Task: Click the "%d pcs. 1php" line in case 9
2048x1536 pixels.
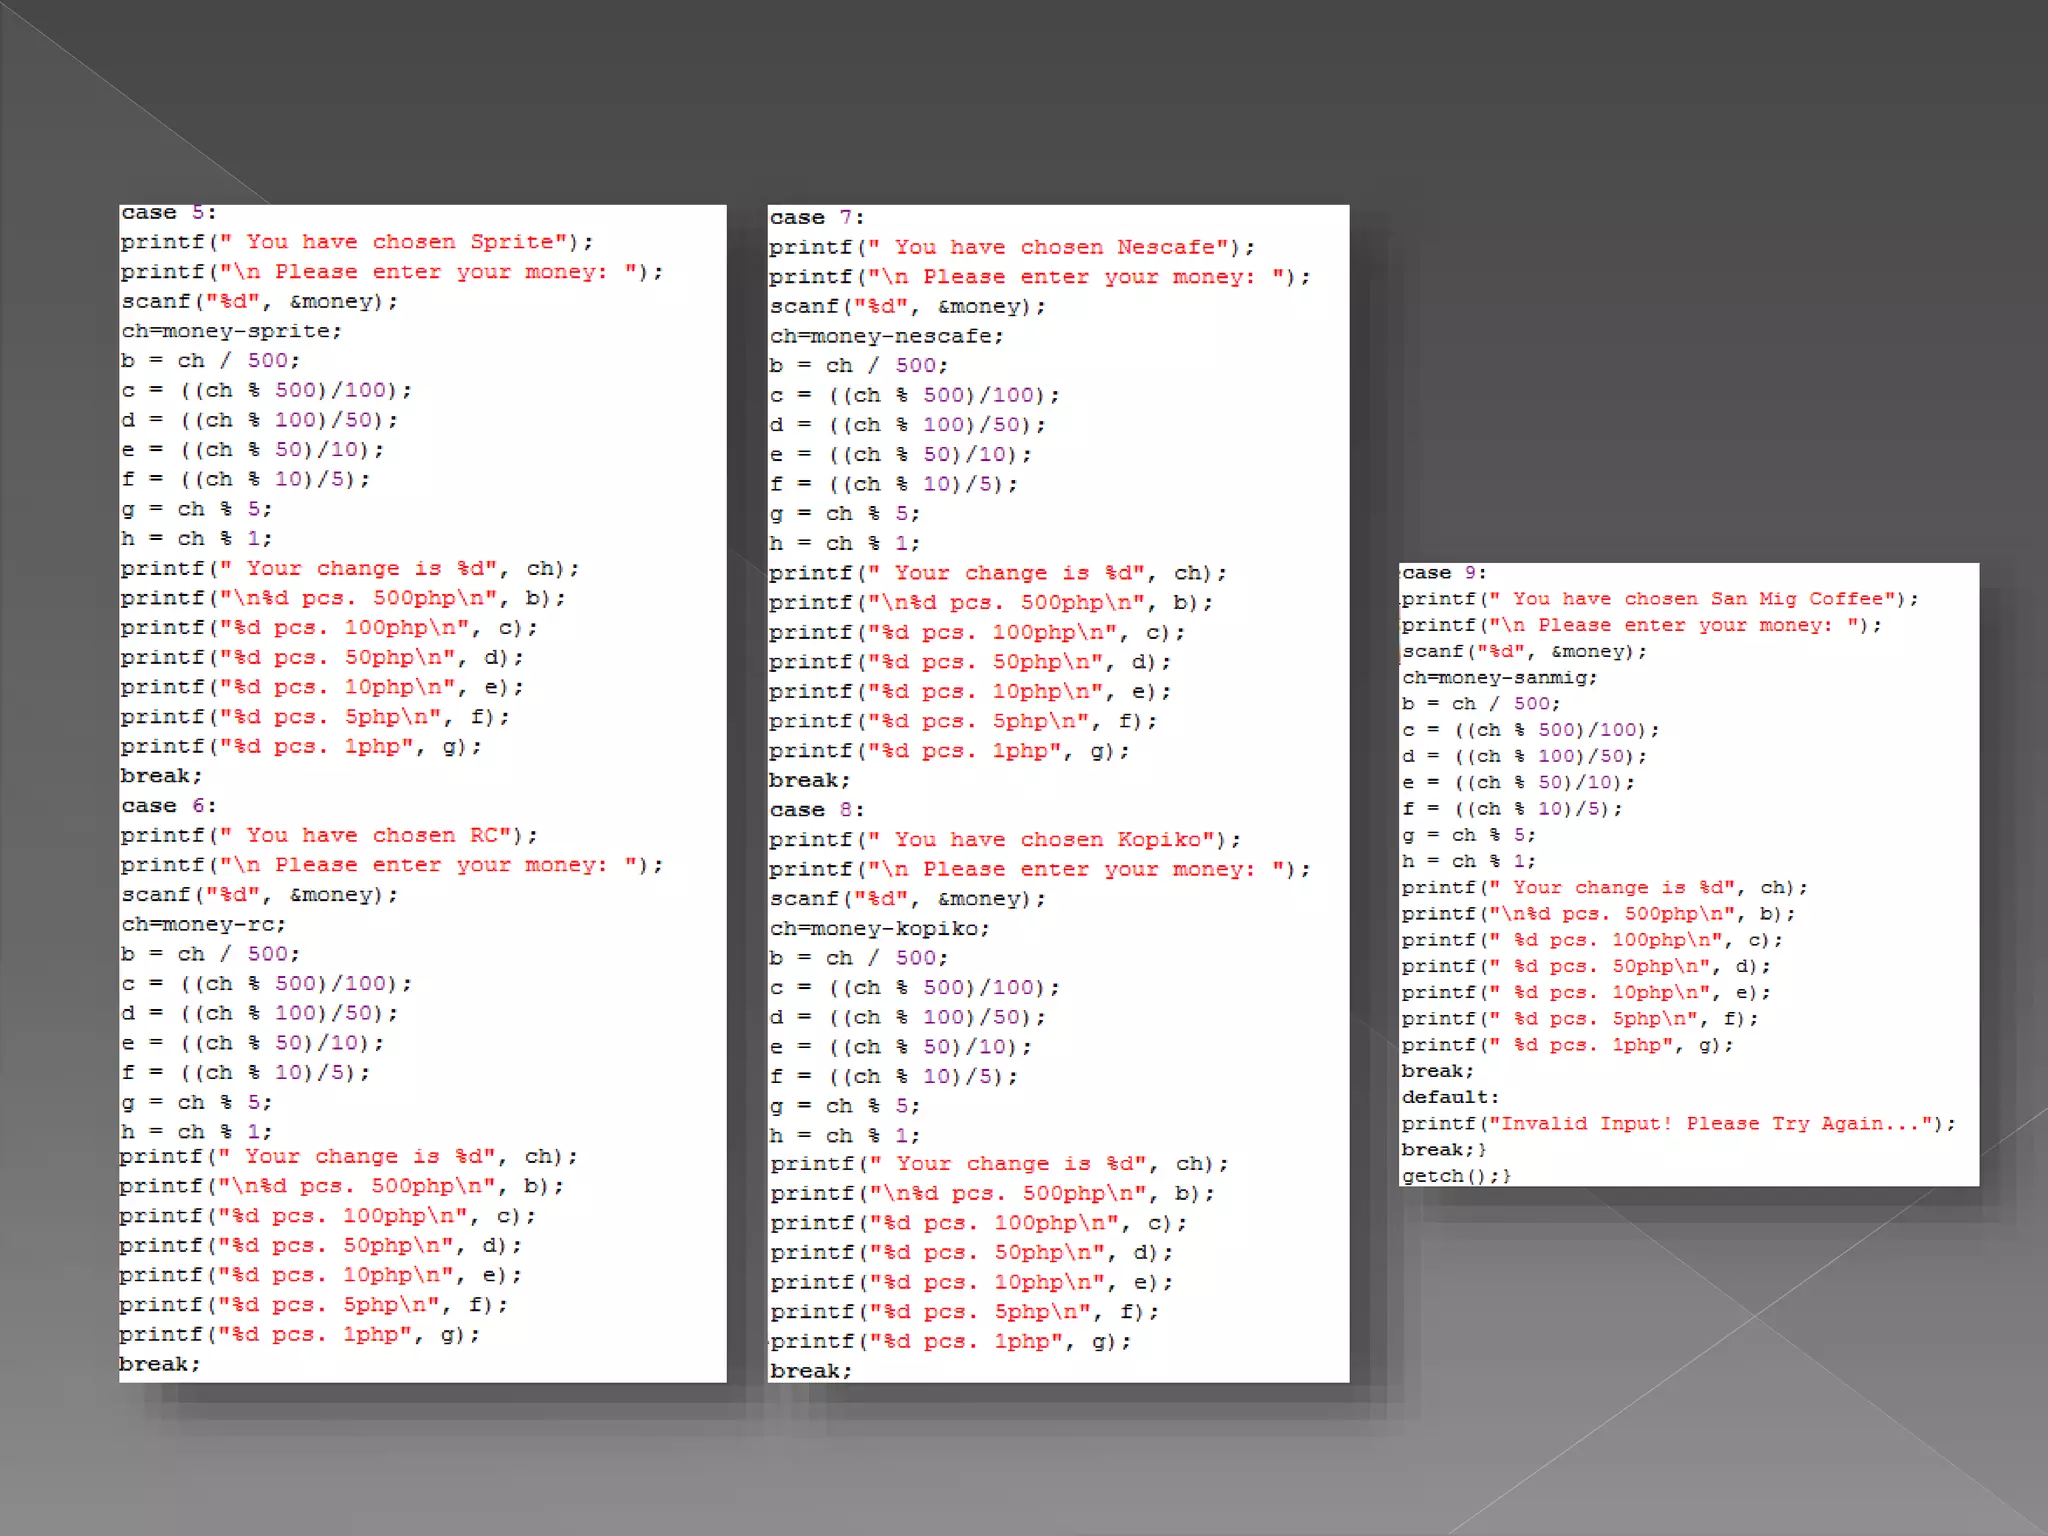Action: 1568,1045
